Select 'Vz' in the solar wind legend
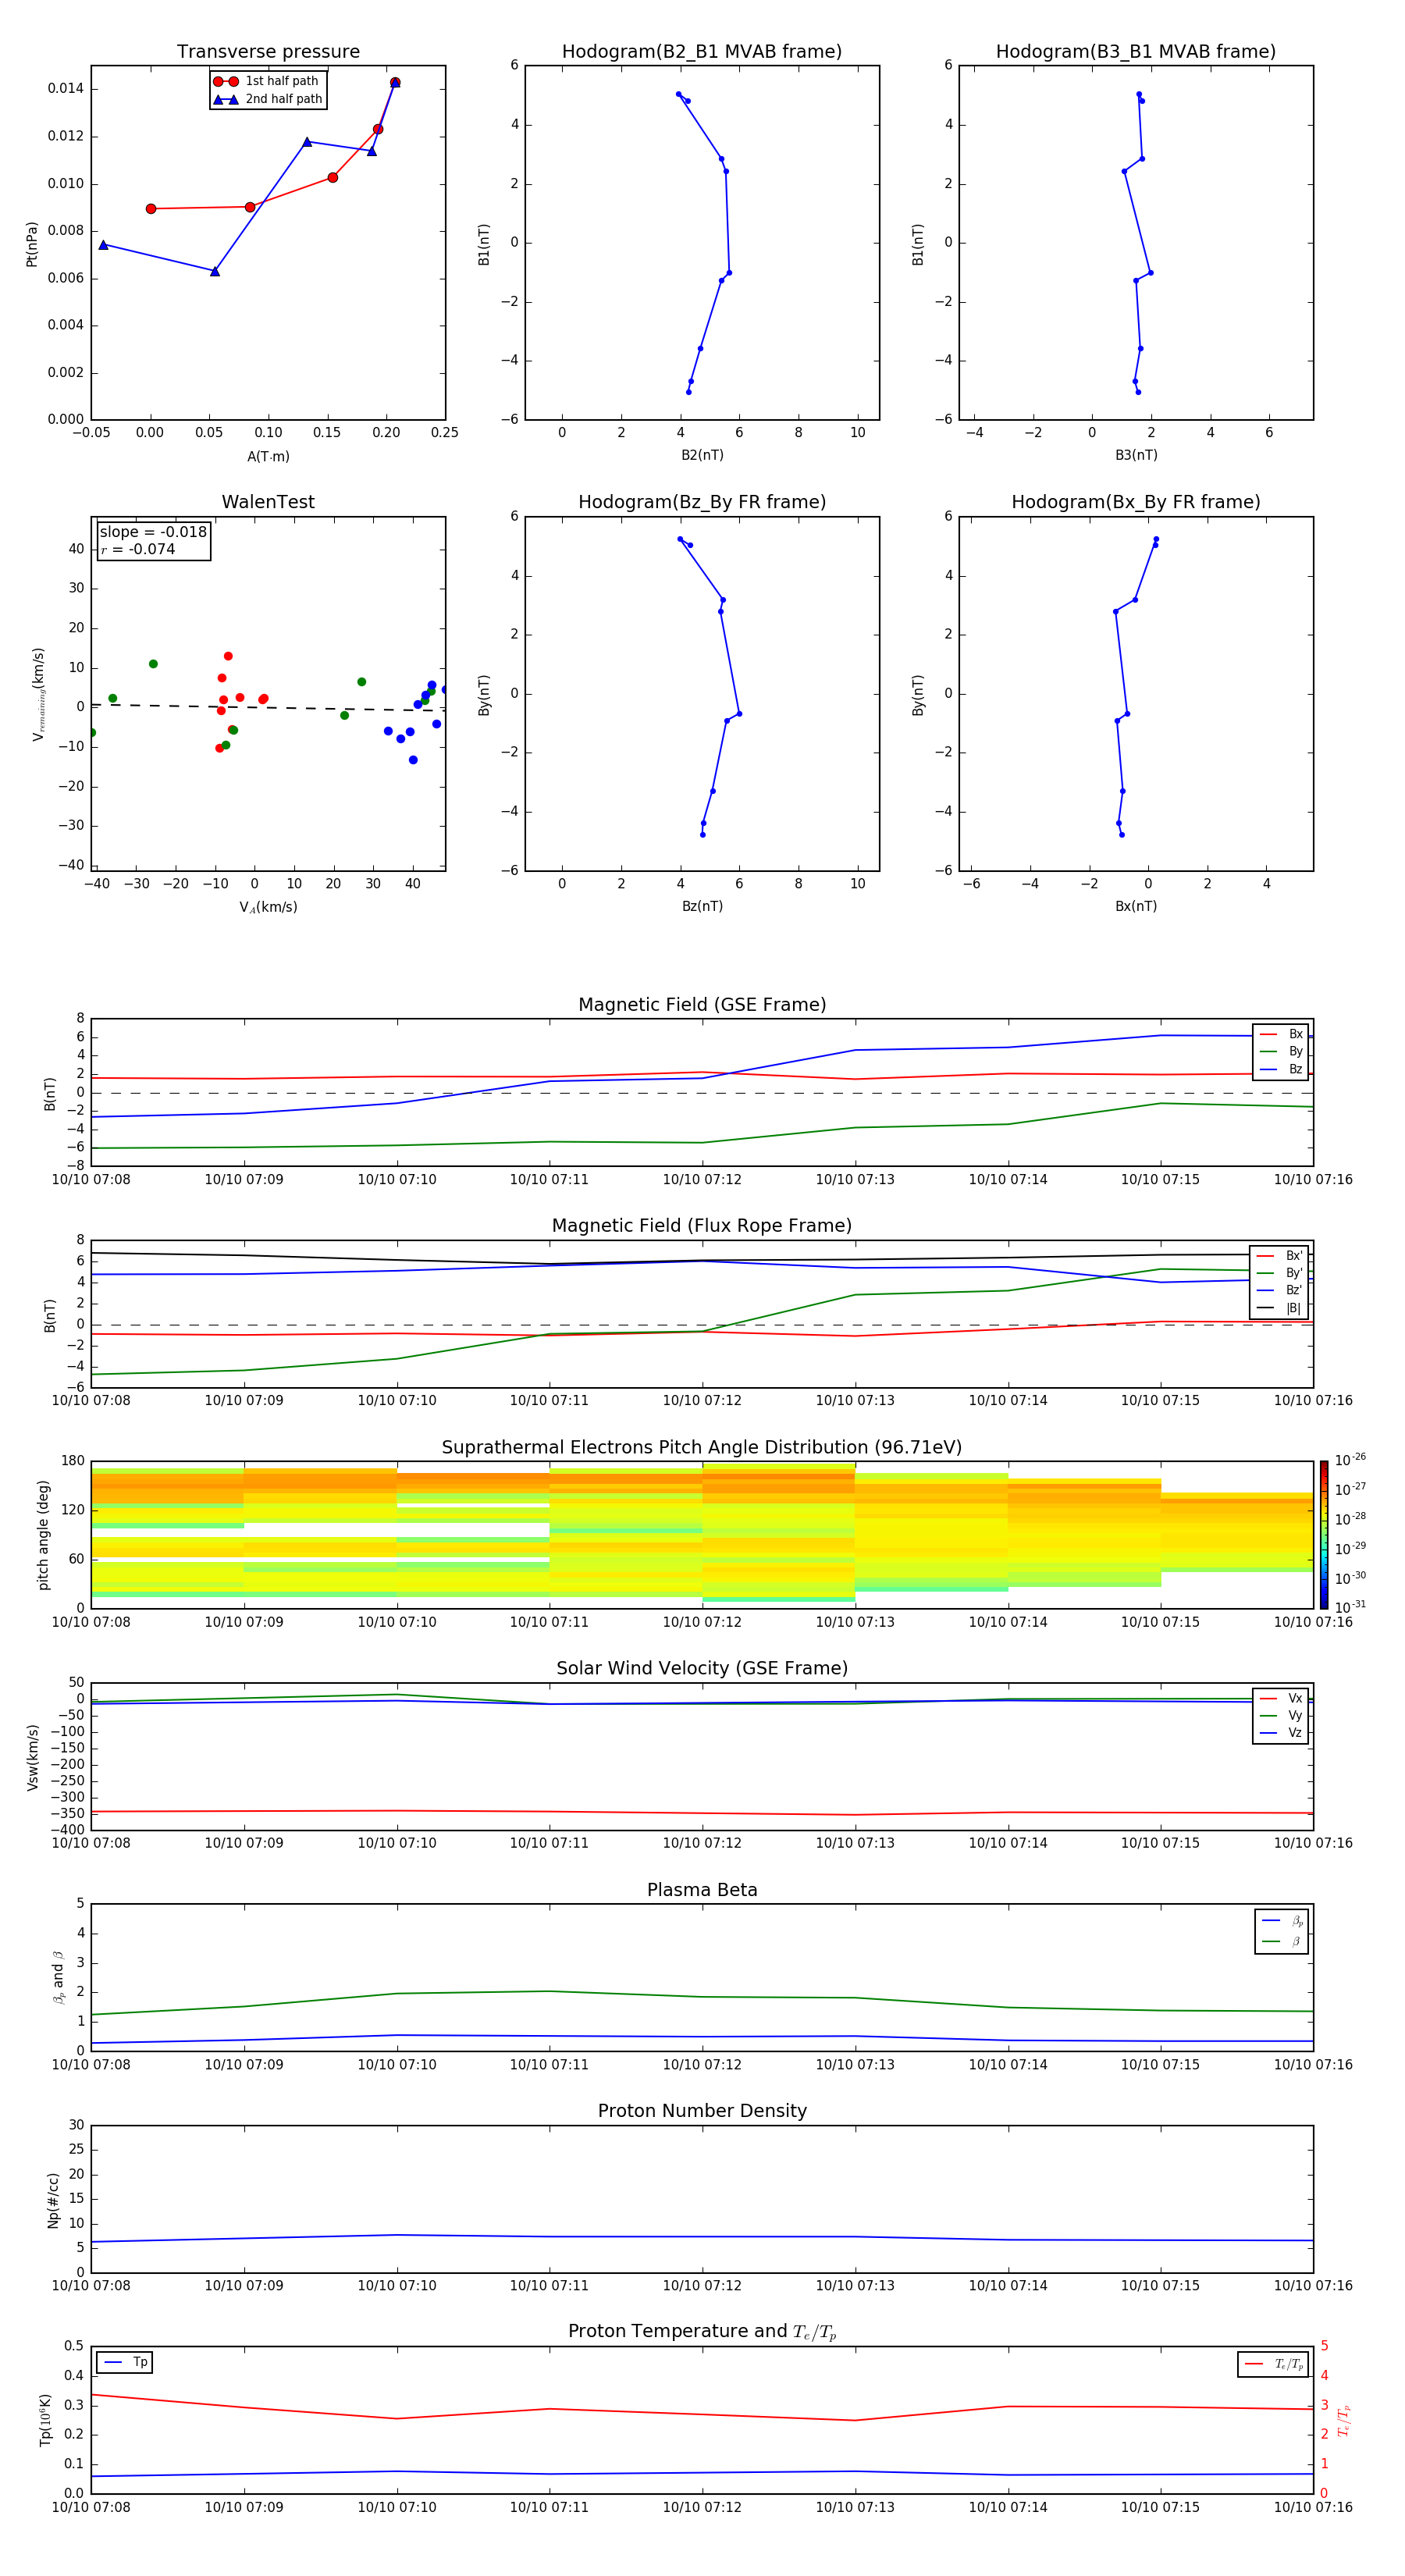 (x=1281, y=1733)
